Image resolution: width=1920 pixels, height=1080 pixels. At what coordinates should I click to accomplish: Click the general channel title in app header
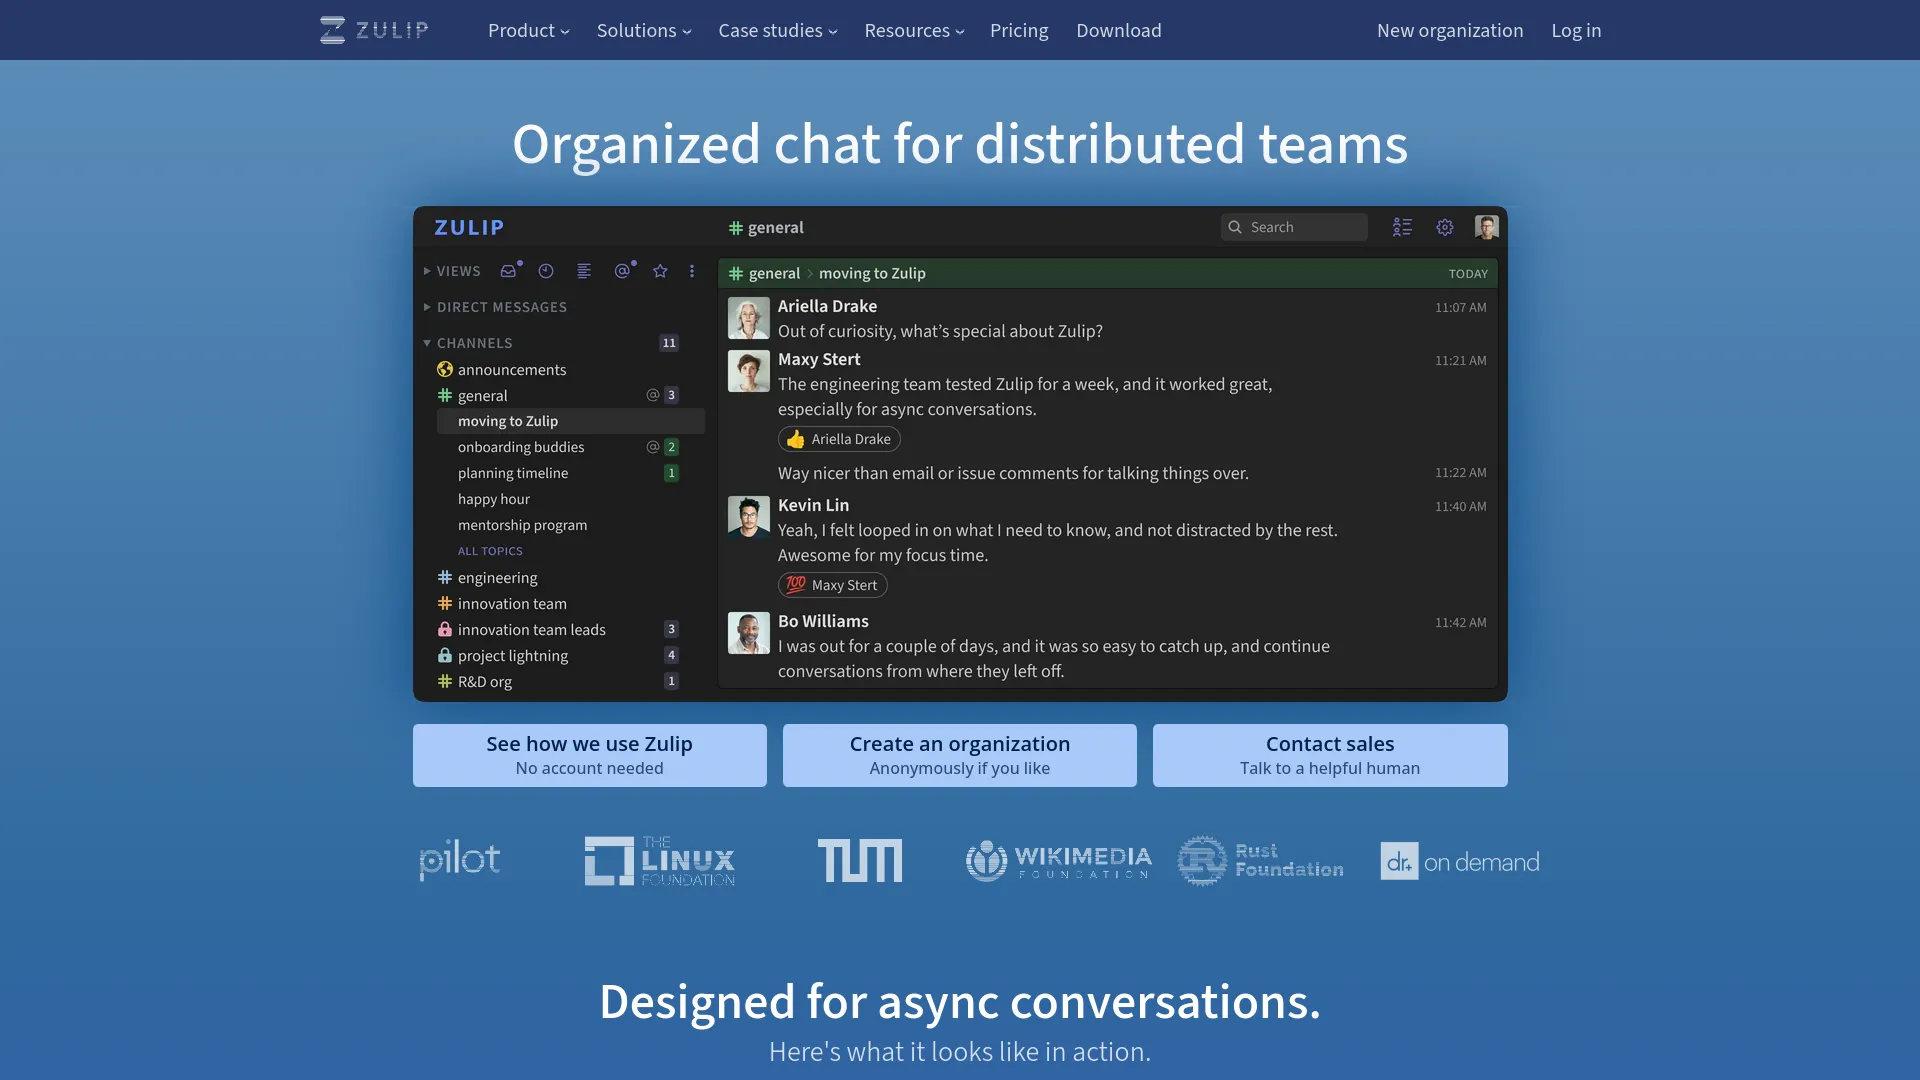tap(766, 228)
